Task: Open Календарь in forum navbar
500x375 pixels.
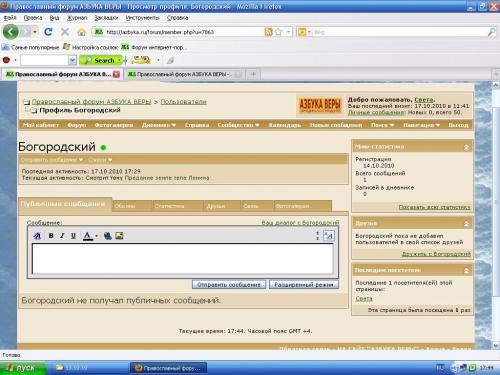Action: click(x=285, y=125)
